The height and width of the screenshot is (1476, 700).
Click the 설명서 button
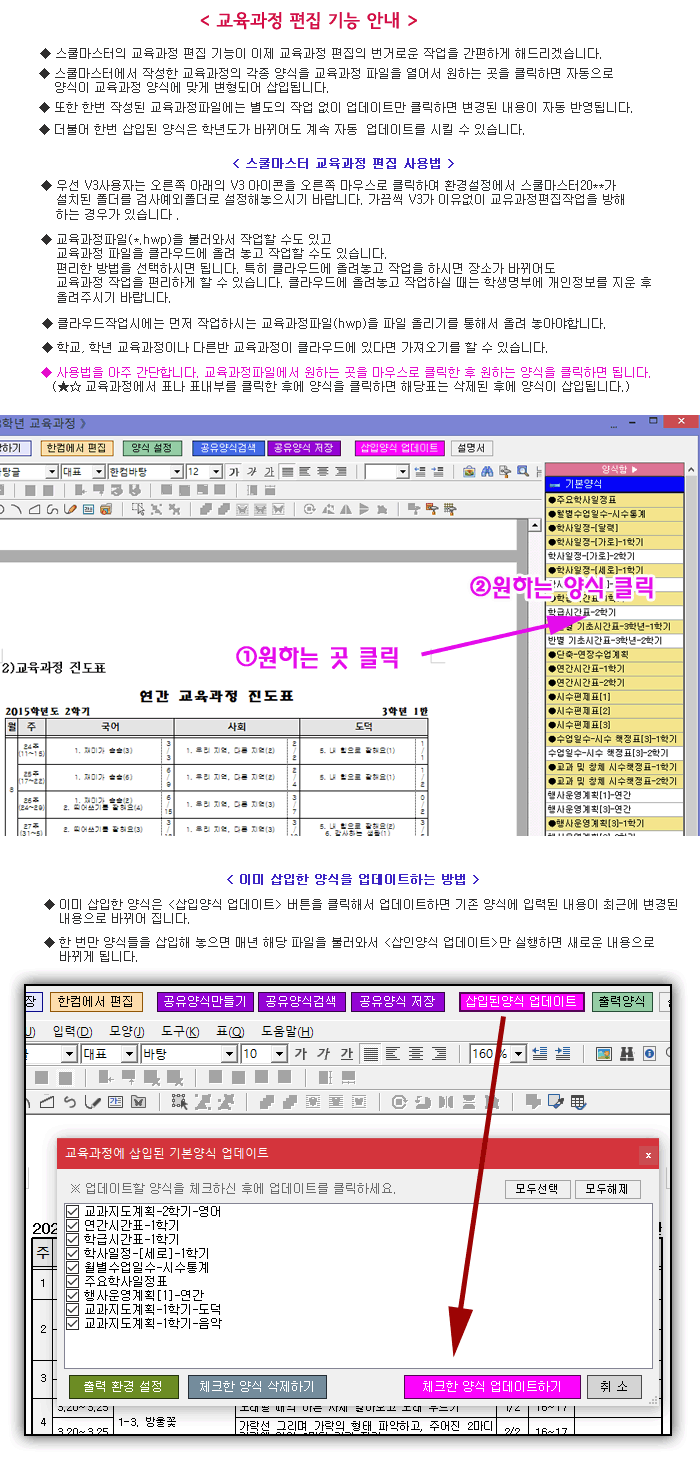tap(470, 448)
